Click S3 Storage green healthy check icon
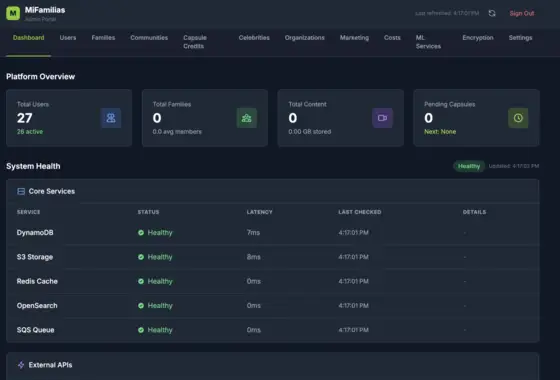560x380 pixels. pos(141,257)
